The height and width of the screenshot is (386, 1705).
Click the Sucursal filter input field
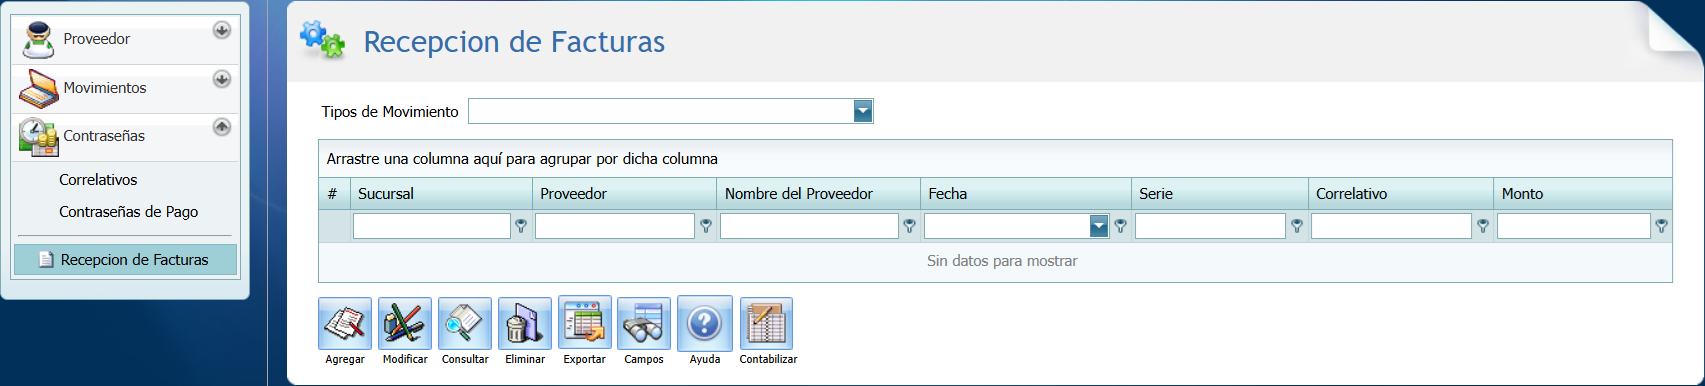pyautogui.click(x=432, y=227)
